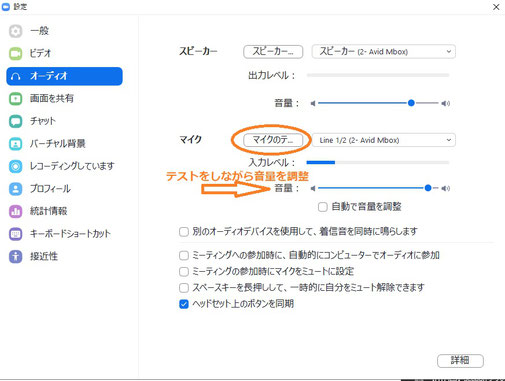Screen dimensions: 505x381
Task: Open the microphone Line 1/2 device dropdown
Action: coord(383,140)
